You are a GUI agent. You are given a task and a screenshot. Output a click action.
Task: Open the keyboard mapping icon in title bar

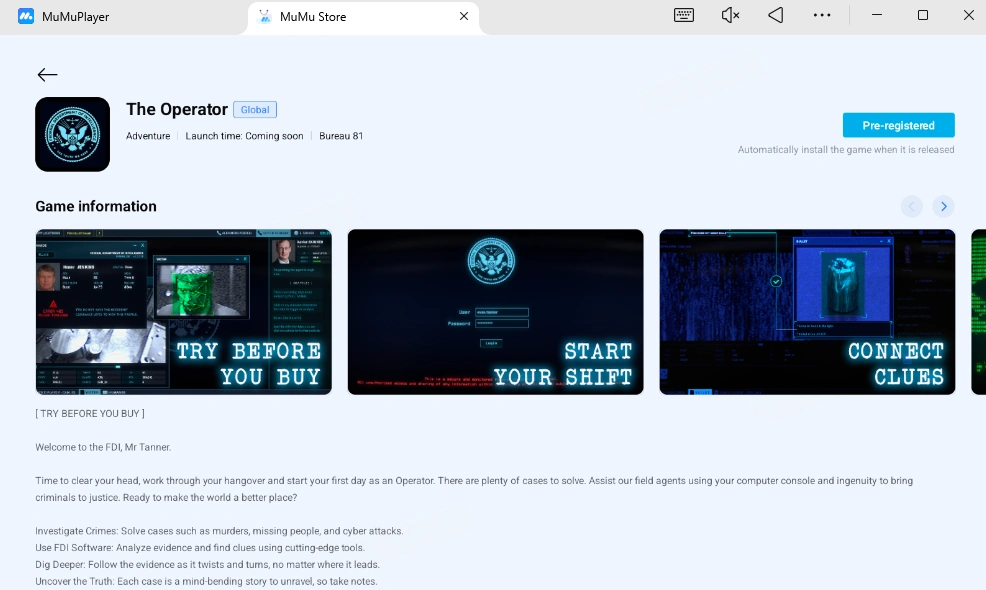pyautogui.click(x=684, y=15)
